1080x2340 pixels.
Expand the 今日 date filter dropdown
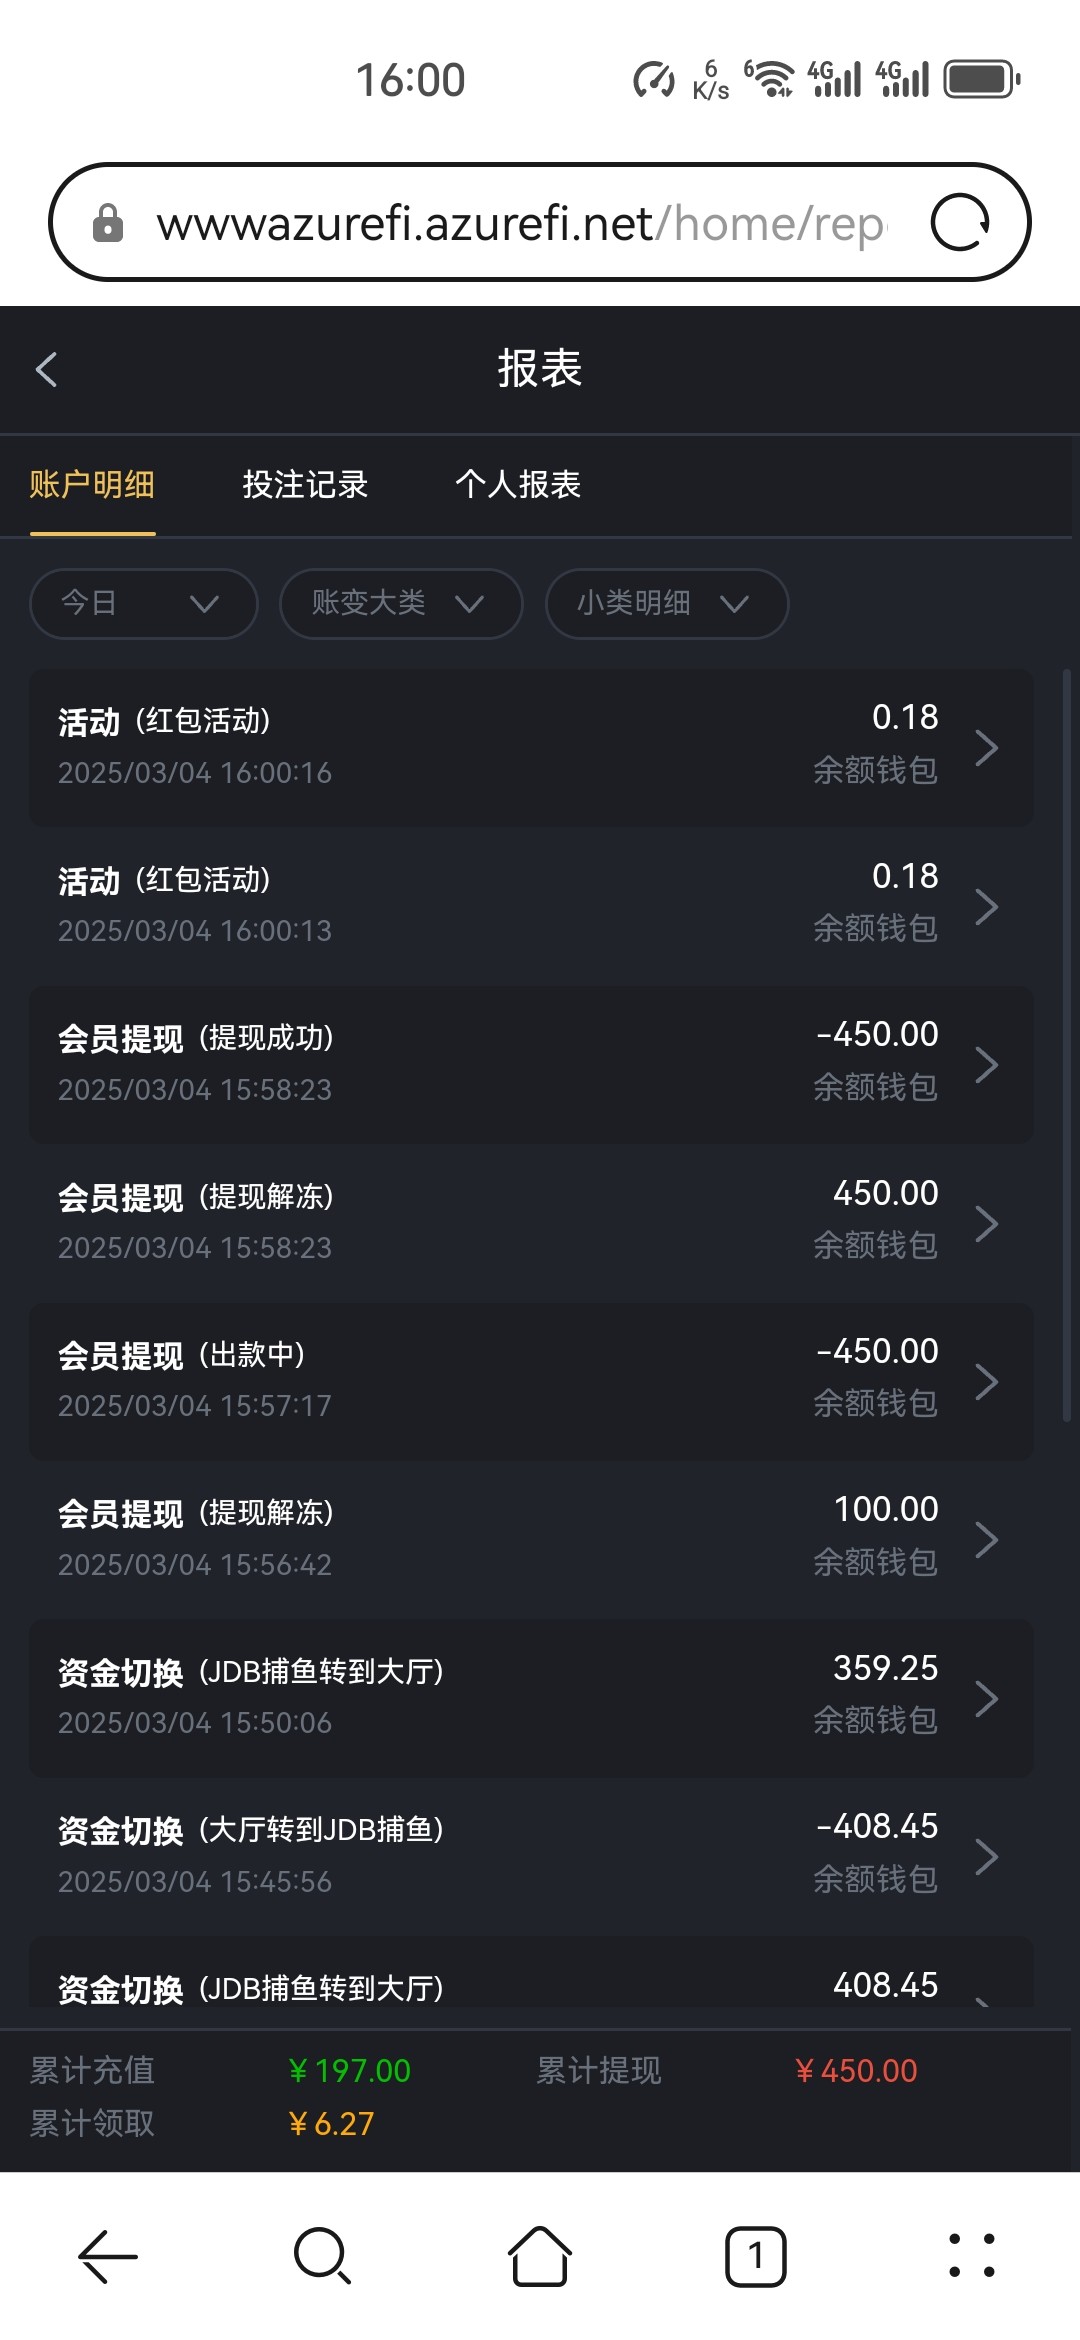(x=143, y=603)
